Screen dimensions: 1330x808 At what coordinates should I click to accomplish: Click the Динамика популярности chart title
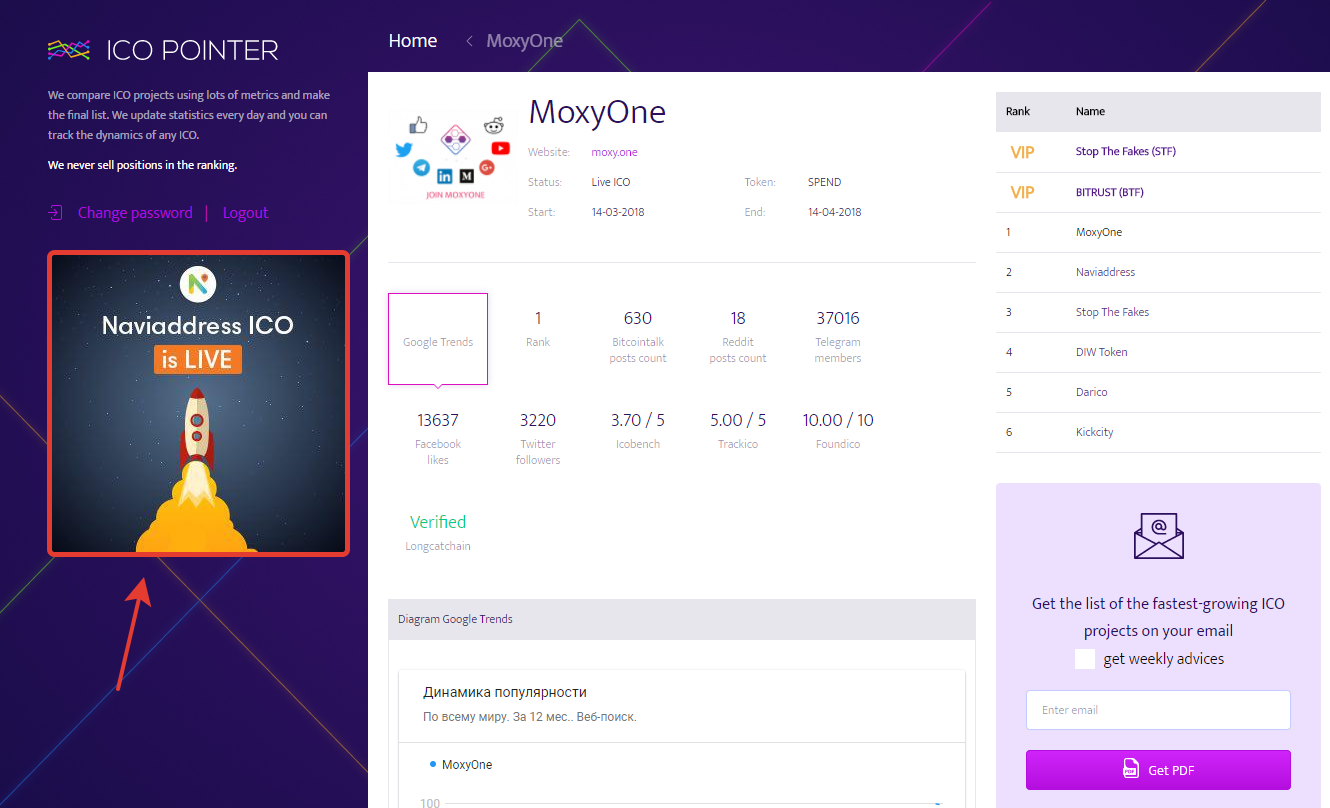point(505,692)
